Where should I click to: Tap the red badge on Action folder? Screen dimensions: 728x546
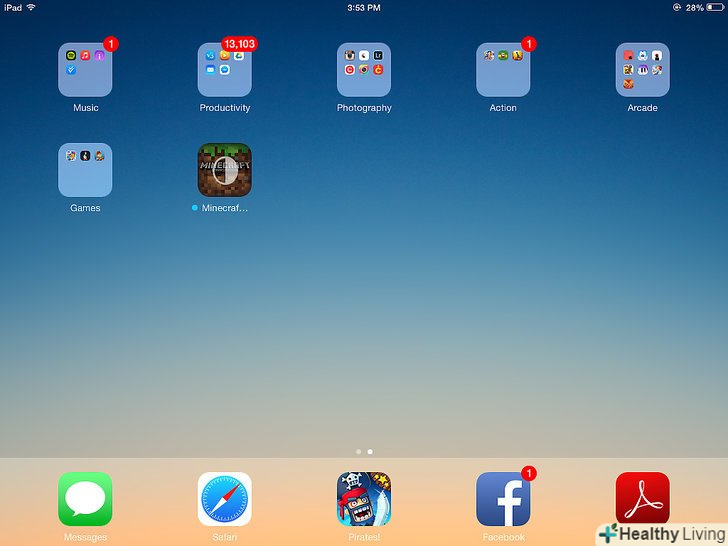coord(529,44)
